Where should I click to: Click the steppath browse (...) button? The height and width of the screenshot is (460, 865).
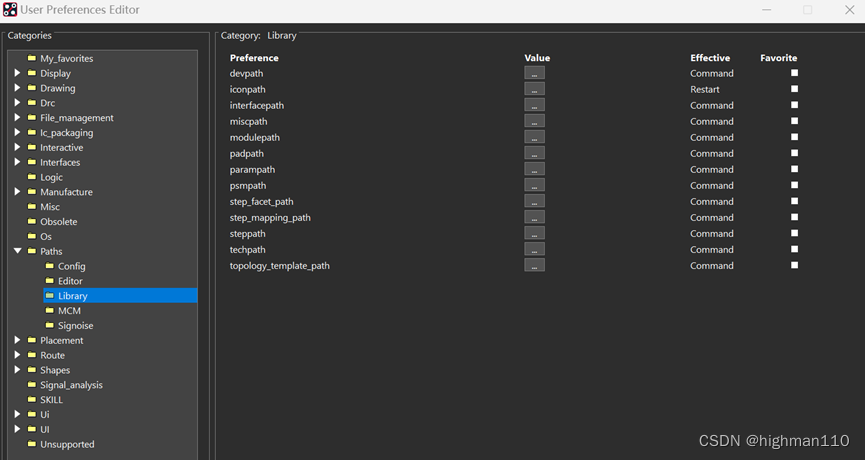(534, 233)
